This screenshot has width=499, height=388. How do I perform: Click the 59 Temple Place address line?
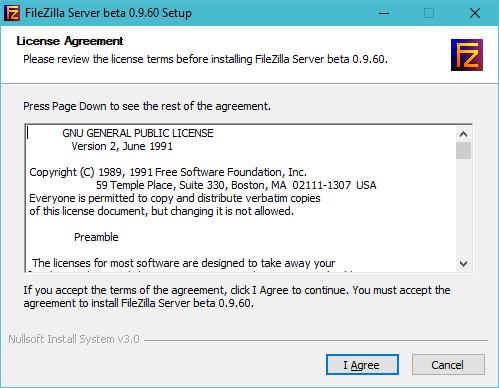(236, 185)
